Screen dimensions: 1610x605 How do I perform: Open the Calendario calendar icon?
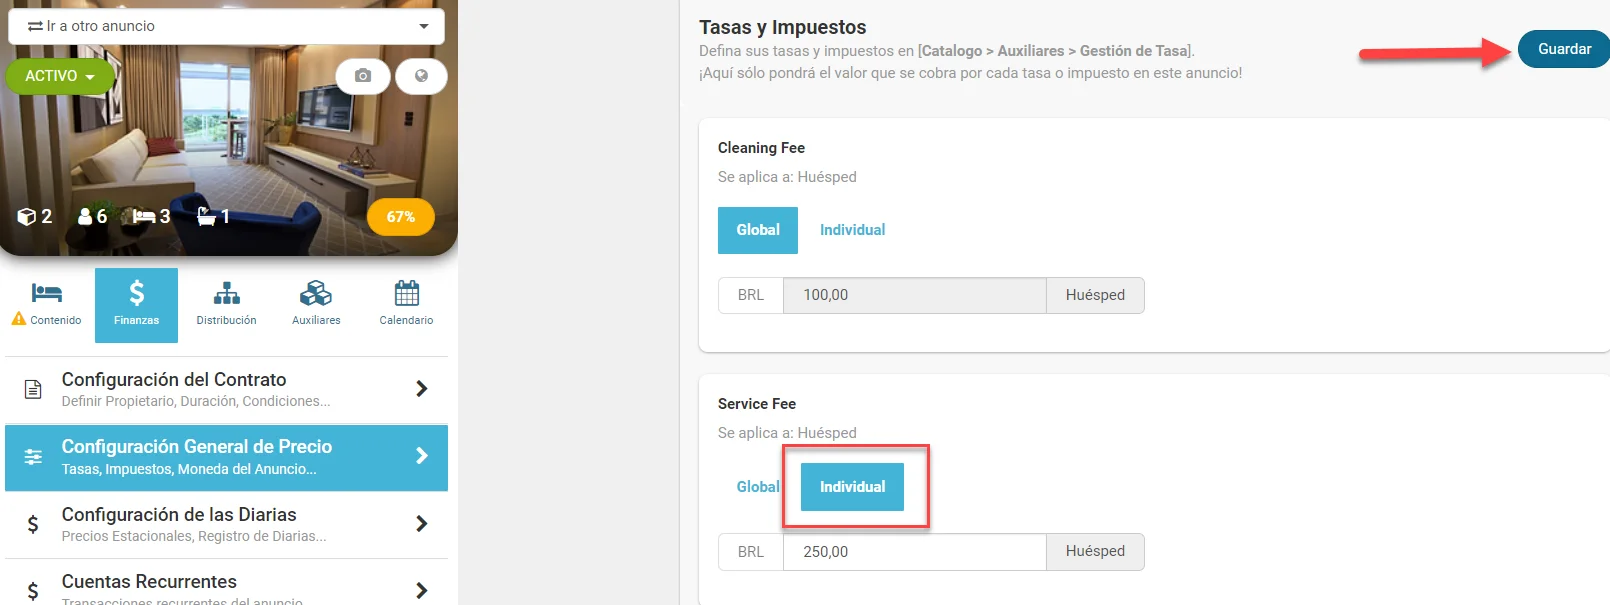tap(406, 294)
